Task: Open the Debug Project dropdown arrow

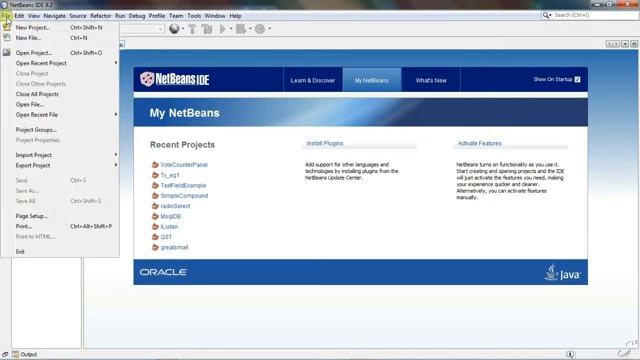Action: point(250,29)
